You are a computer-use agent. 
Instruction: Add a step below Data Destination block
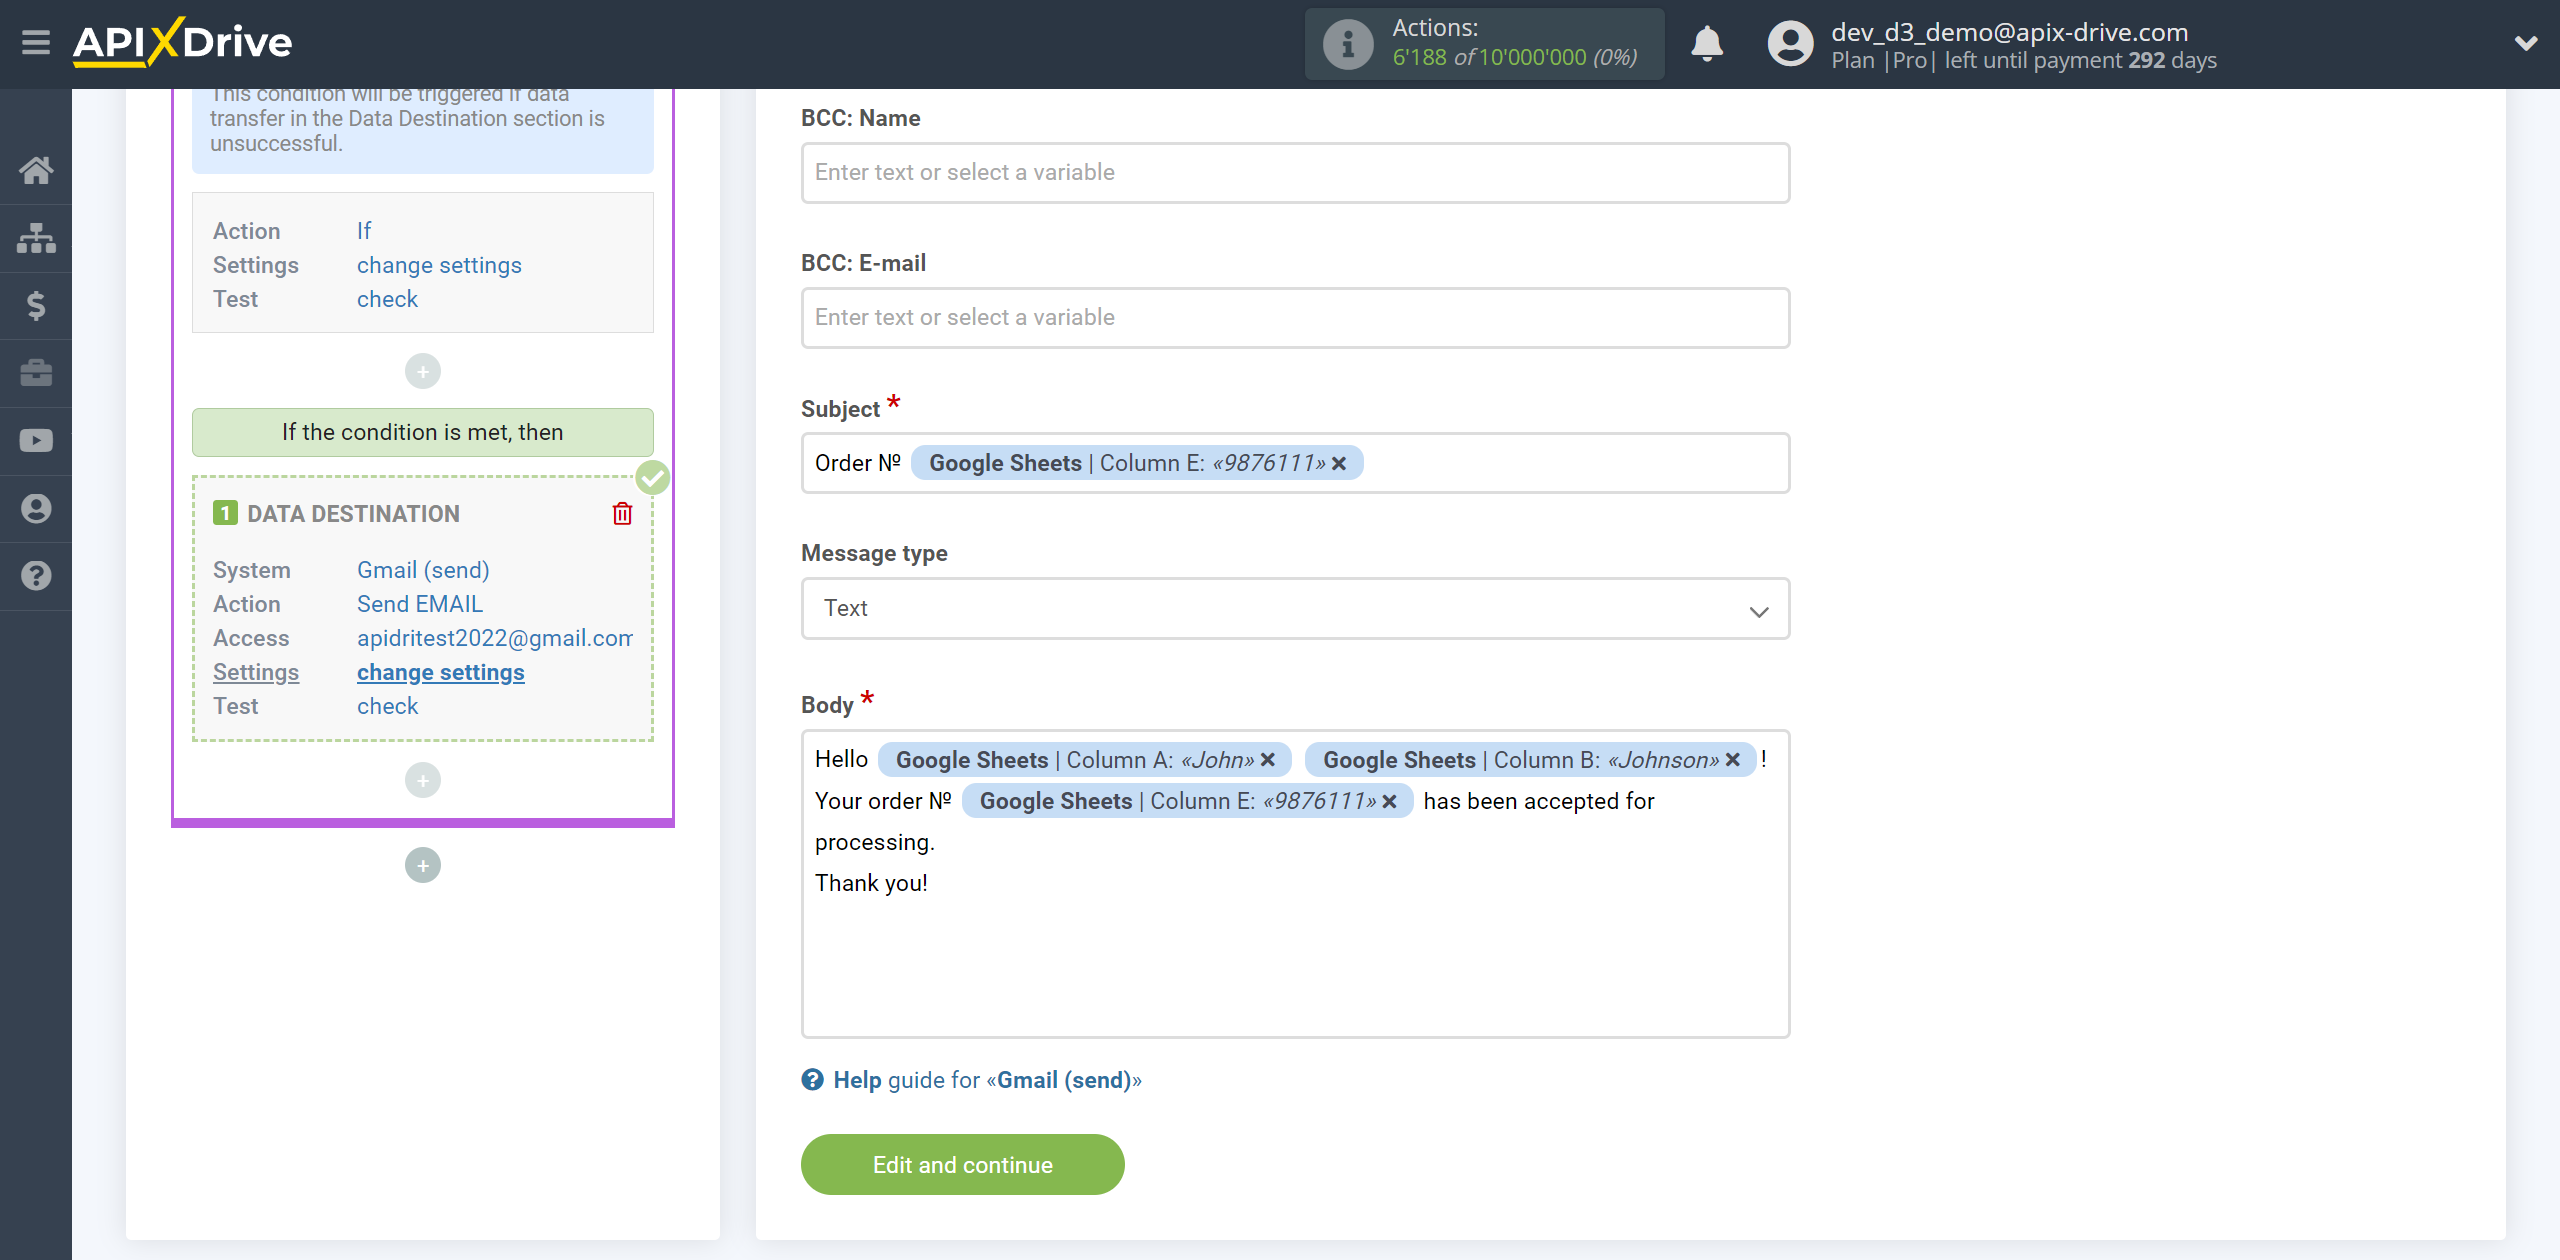pos(423,780)
